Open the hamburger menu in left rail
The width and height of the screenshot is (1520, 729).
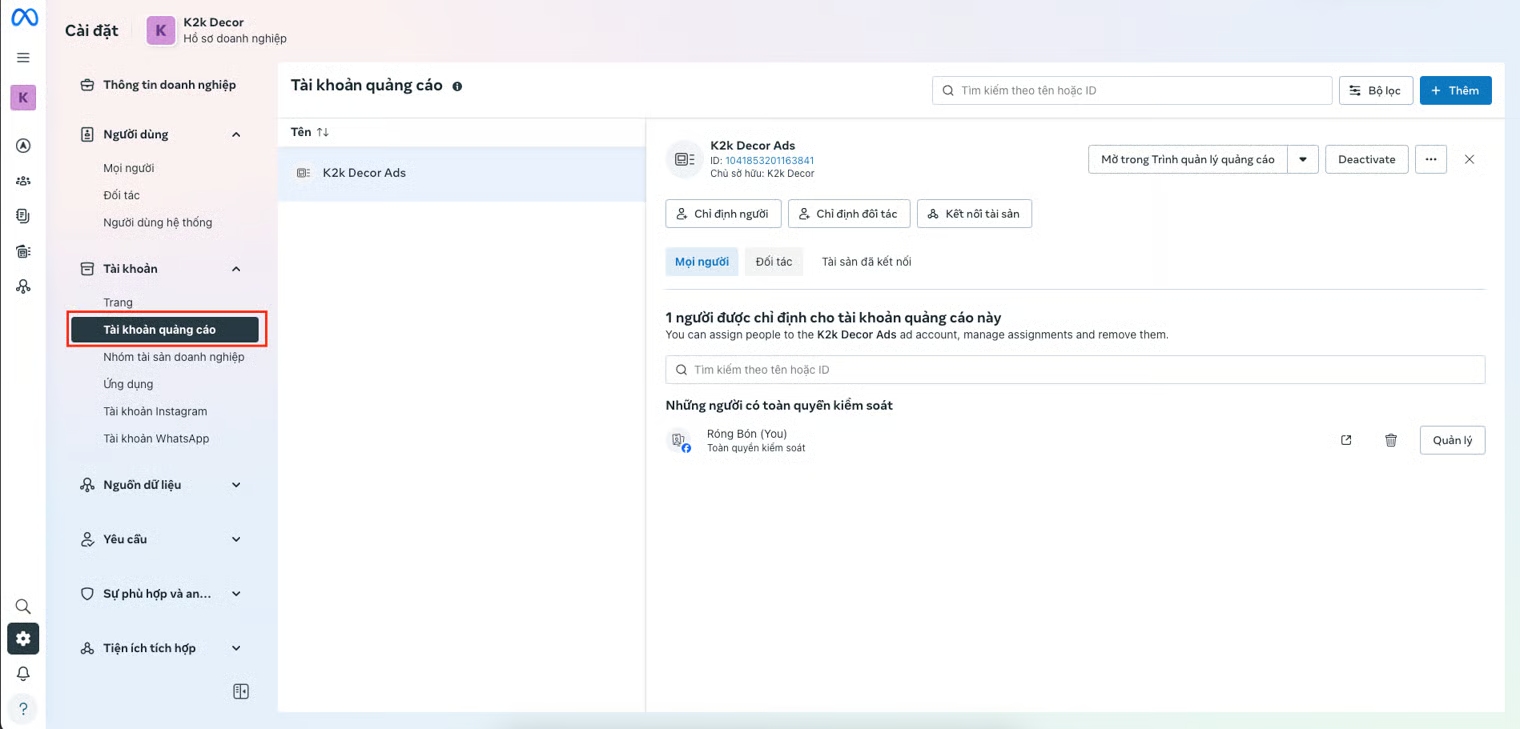point(23,58)
